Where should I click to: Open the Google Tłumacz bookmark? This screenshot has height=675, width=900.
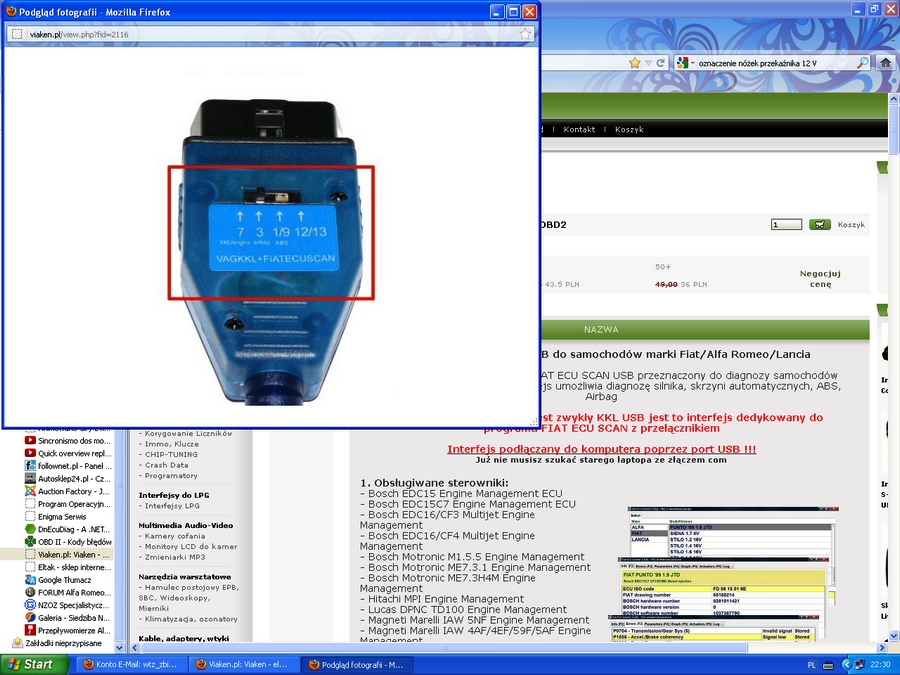(x=59, y=580)
